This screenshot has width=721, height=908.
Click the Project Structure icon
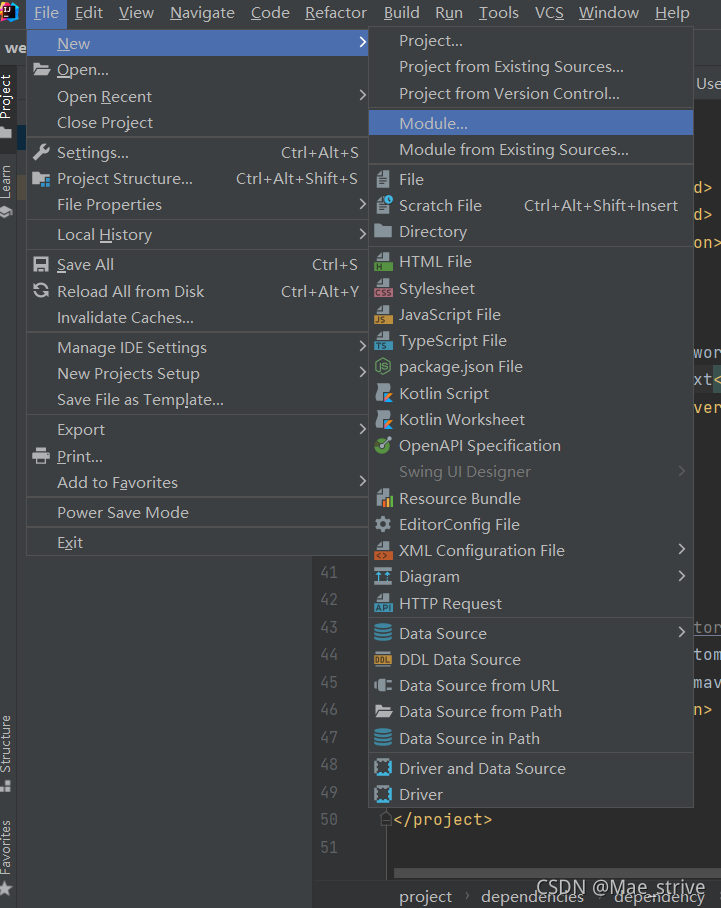41,179
